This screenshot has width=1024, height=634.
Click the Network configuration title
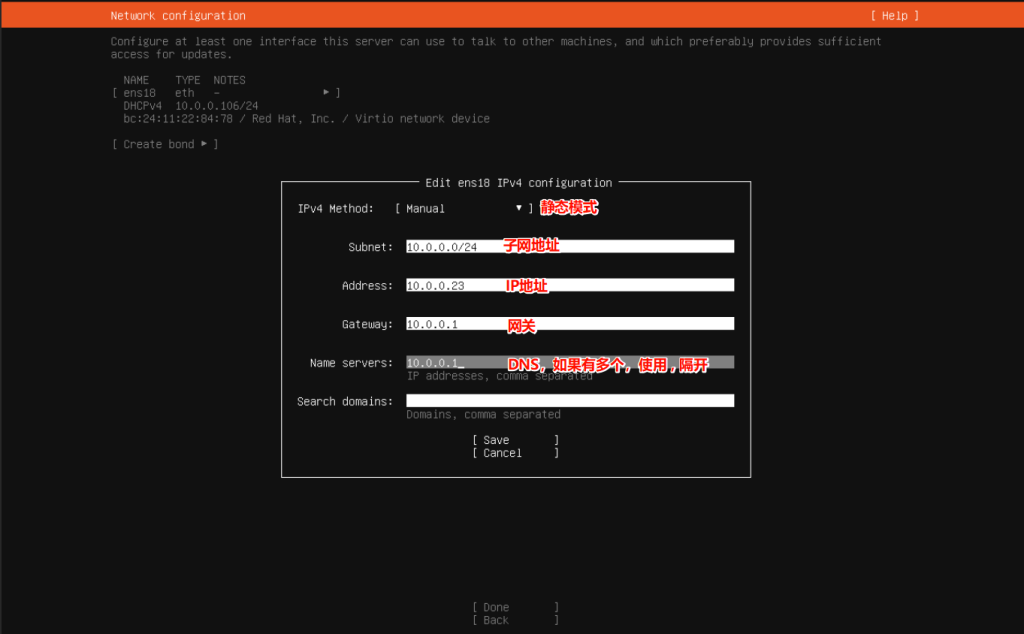[178, 16]
